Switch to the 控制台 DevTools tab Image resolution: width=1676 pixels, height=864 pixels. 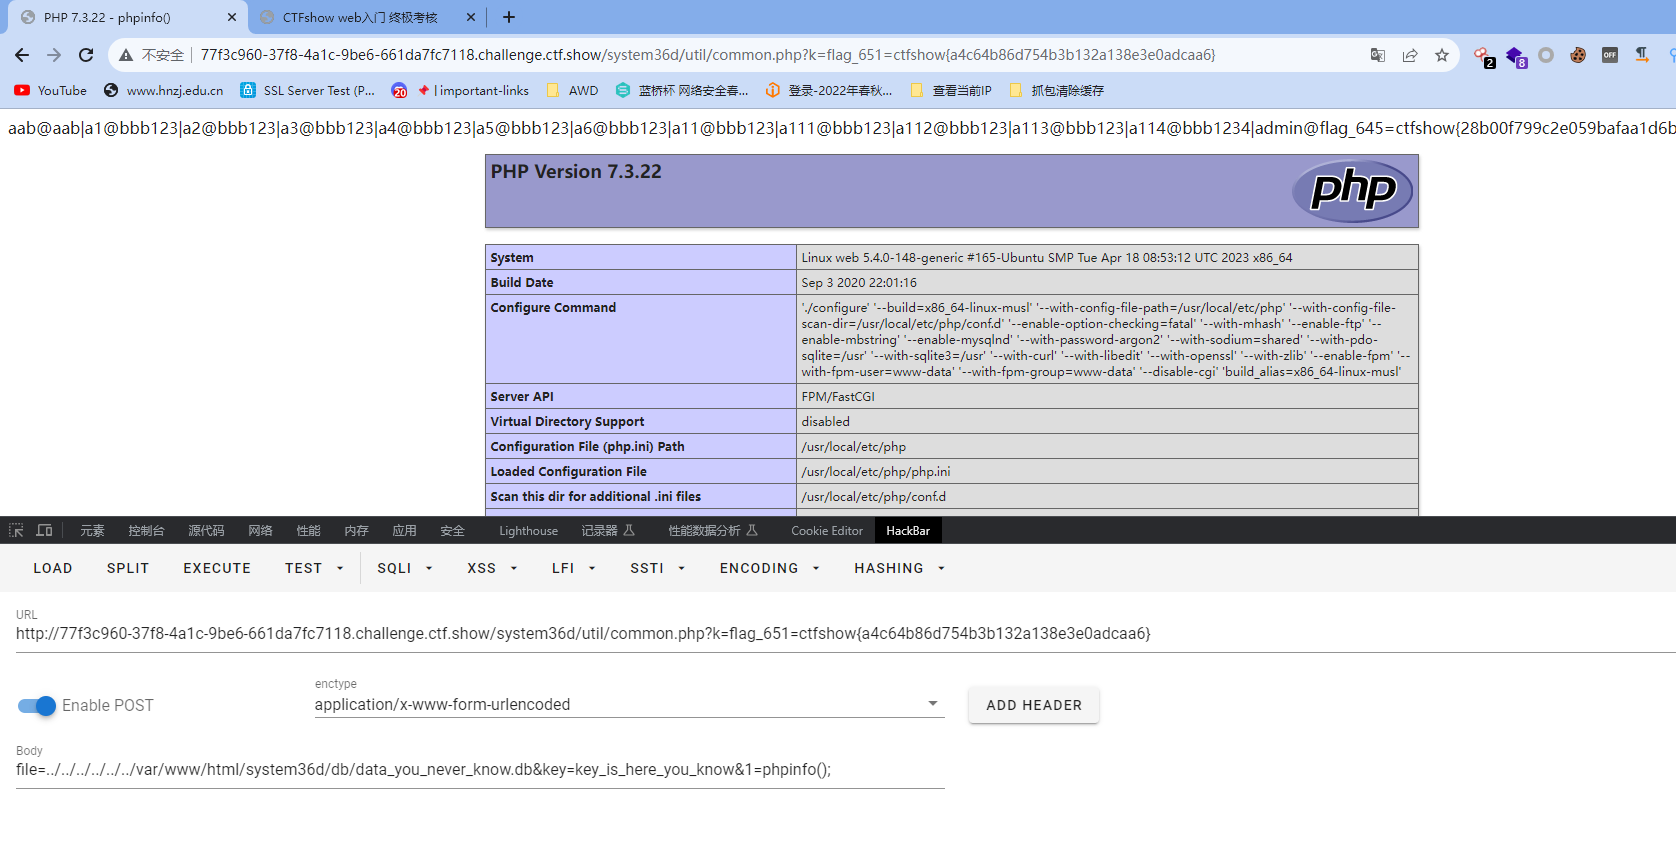(x=146, y=531)
